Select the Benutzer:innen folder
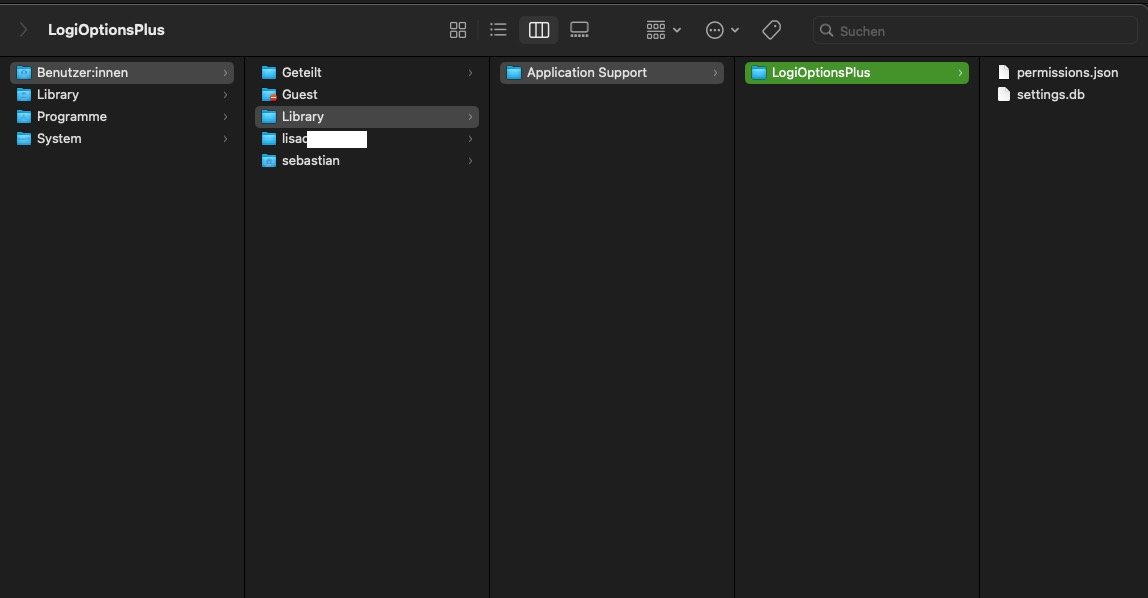The image size is (1148, 598). point(82,73)
